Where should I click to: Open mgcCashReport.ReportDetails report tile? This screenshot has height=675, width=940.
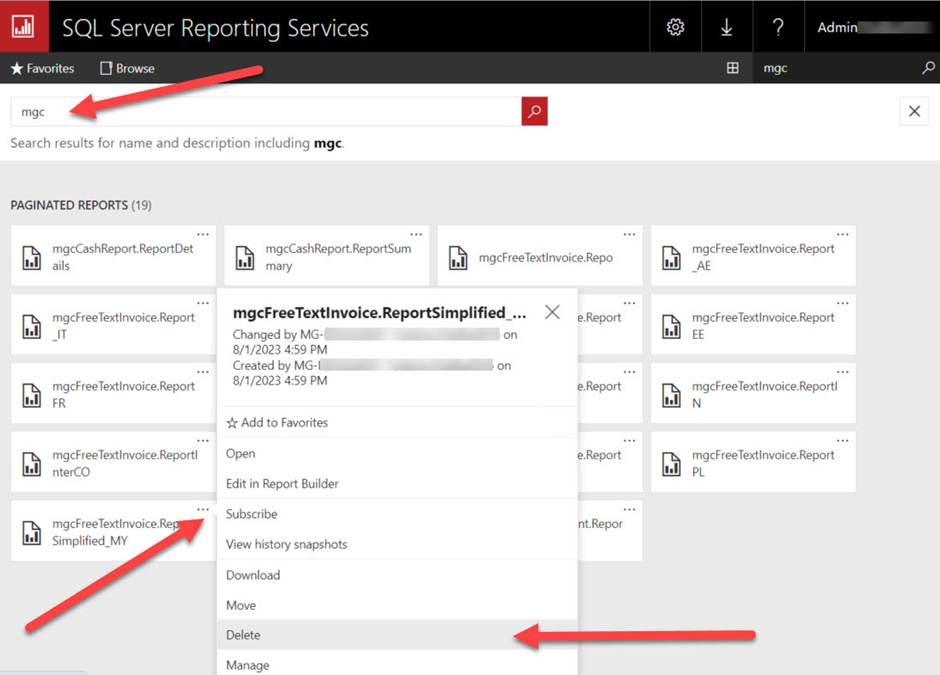113,256
